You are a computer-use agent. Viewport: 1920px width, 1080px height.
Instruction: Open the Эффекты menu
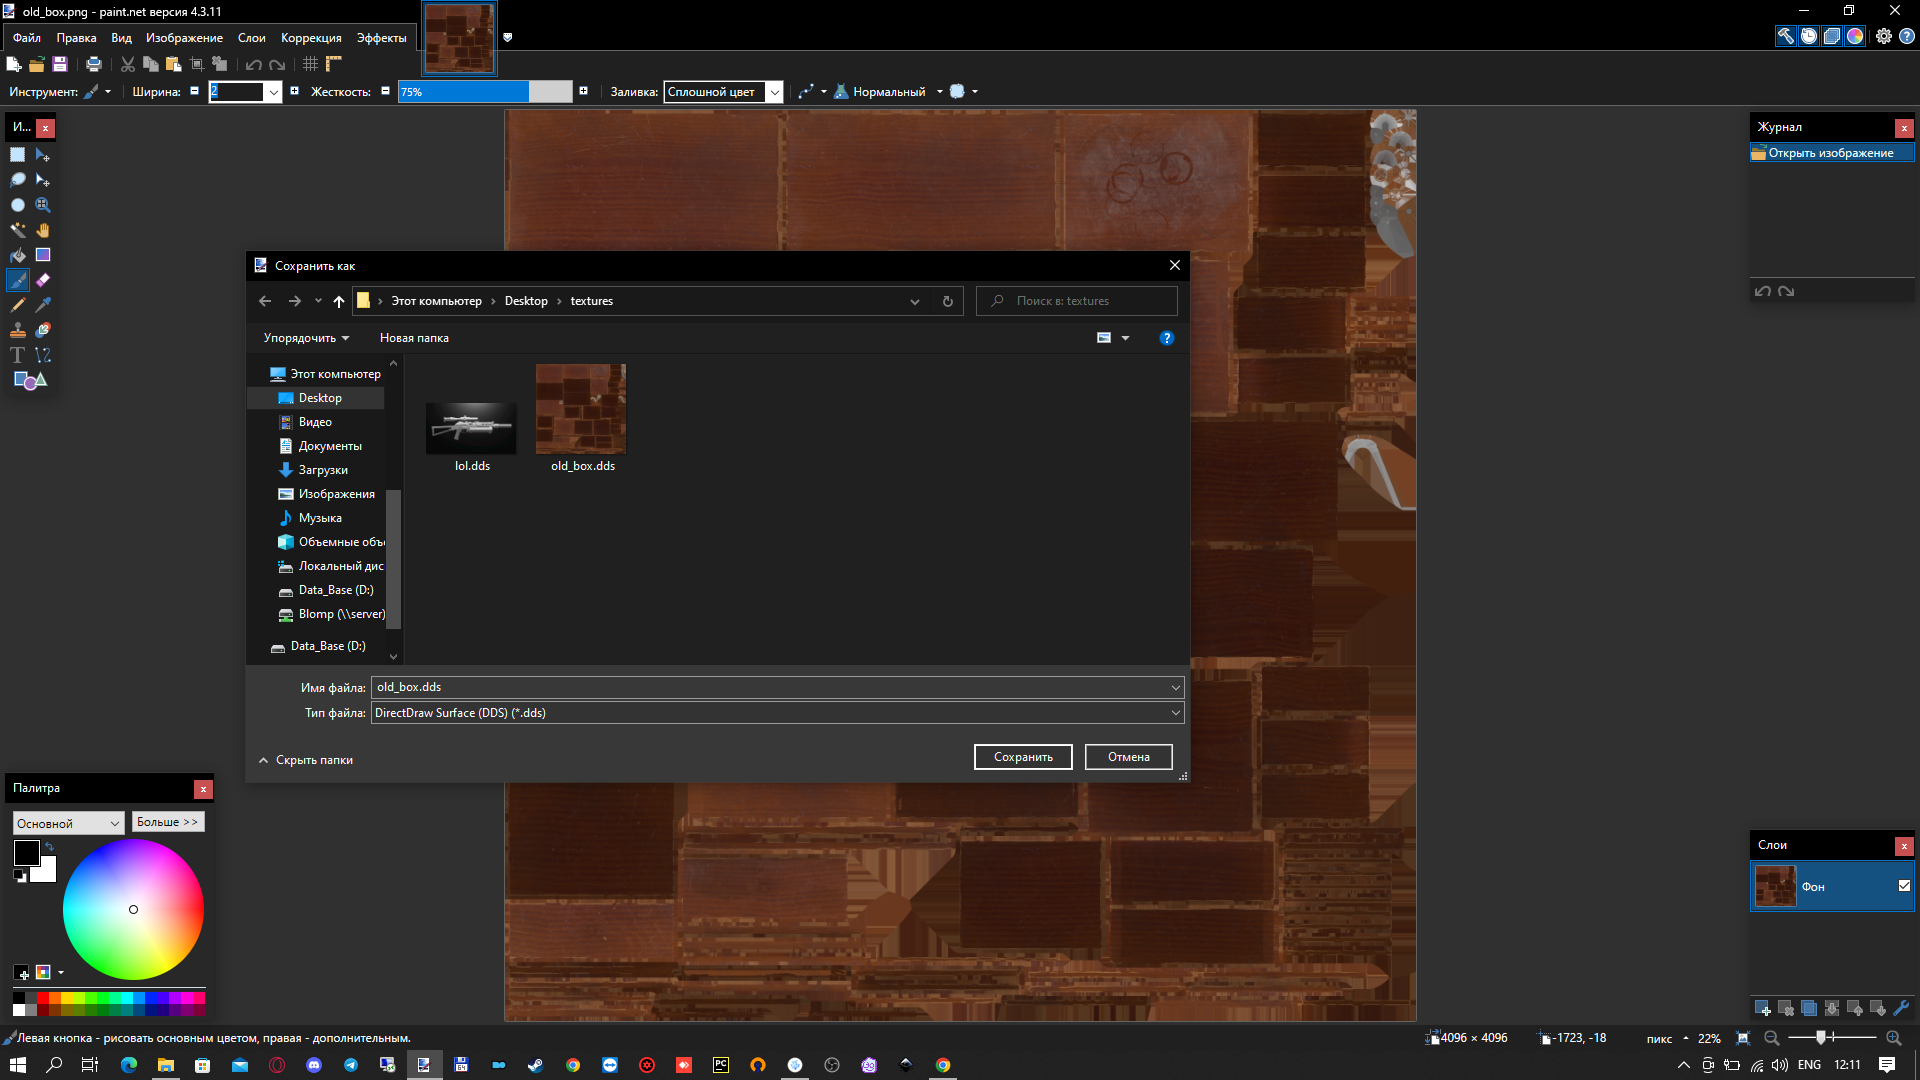(381, 38)
